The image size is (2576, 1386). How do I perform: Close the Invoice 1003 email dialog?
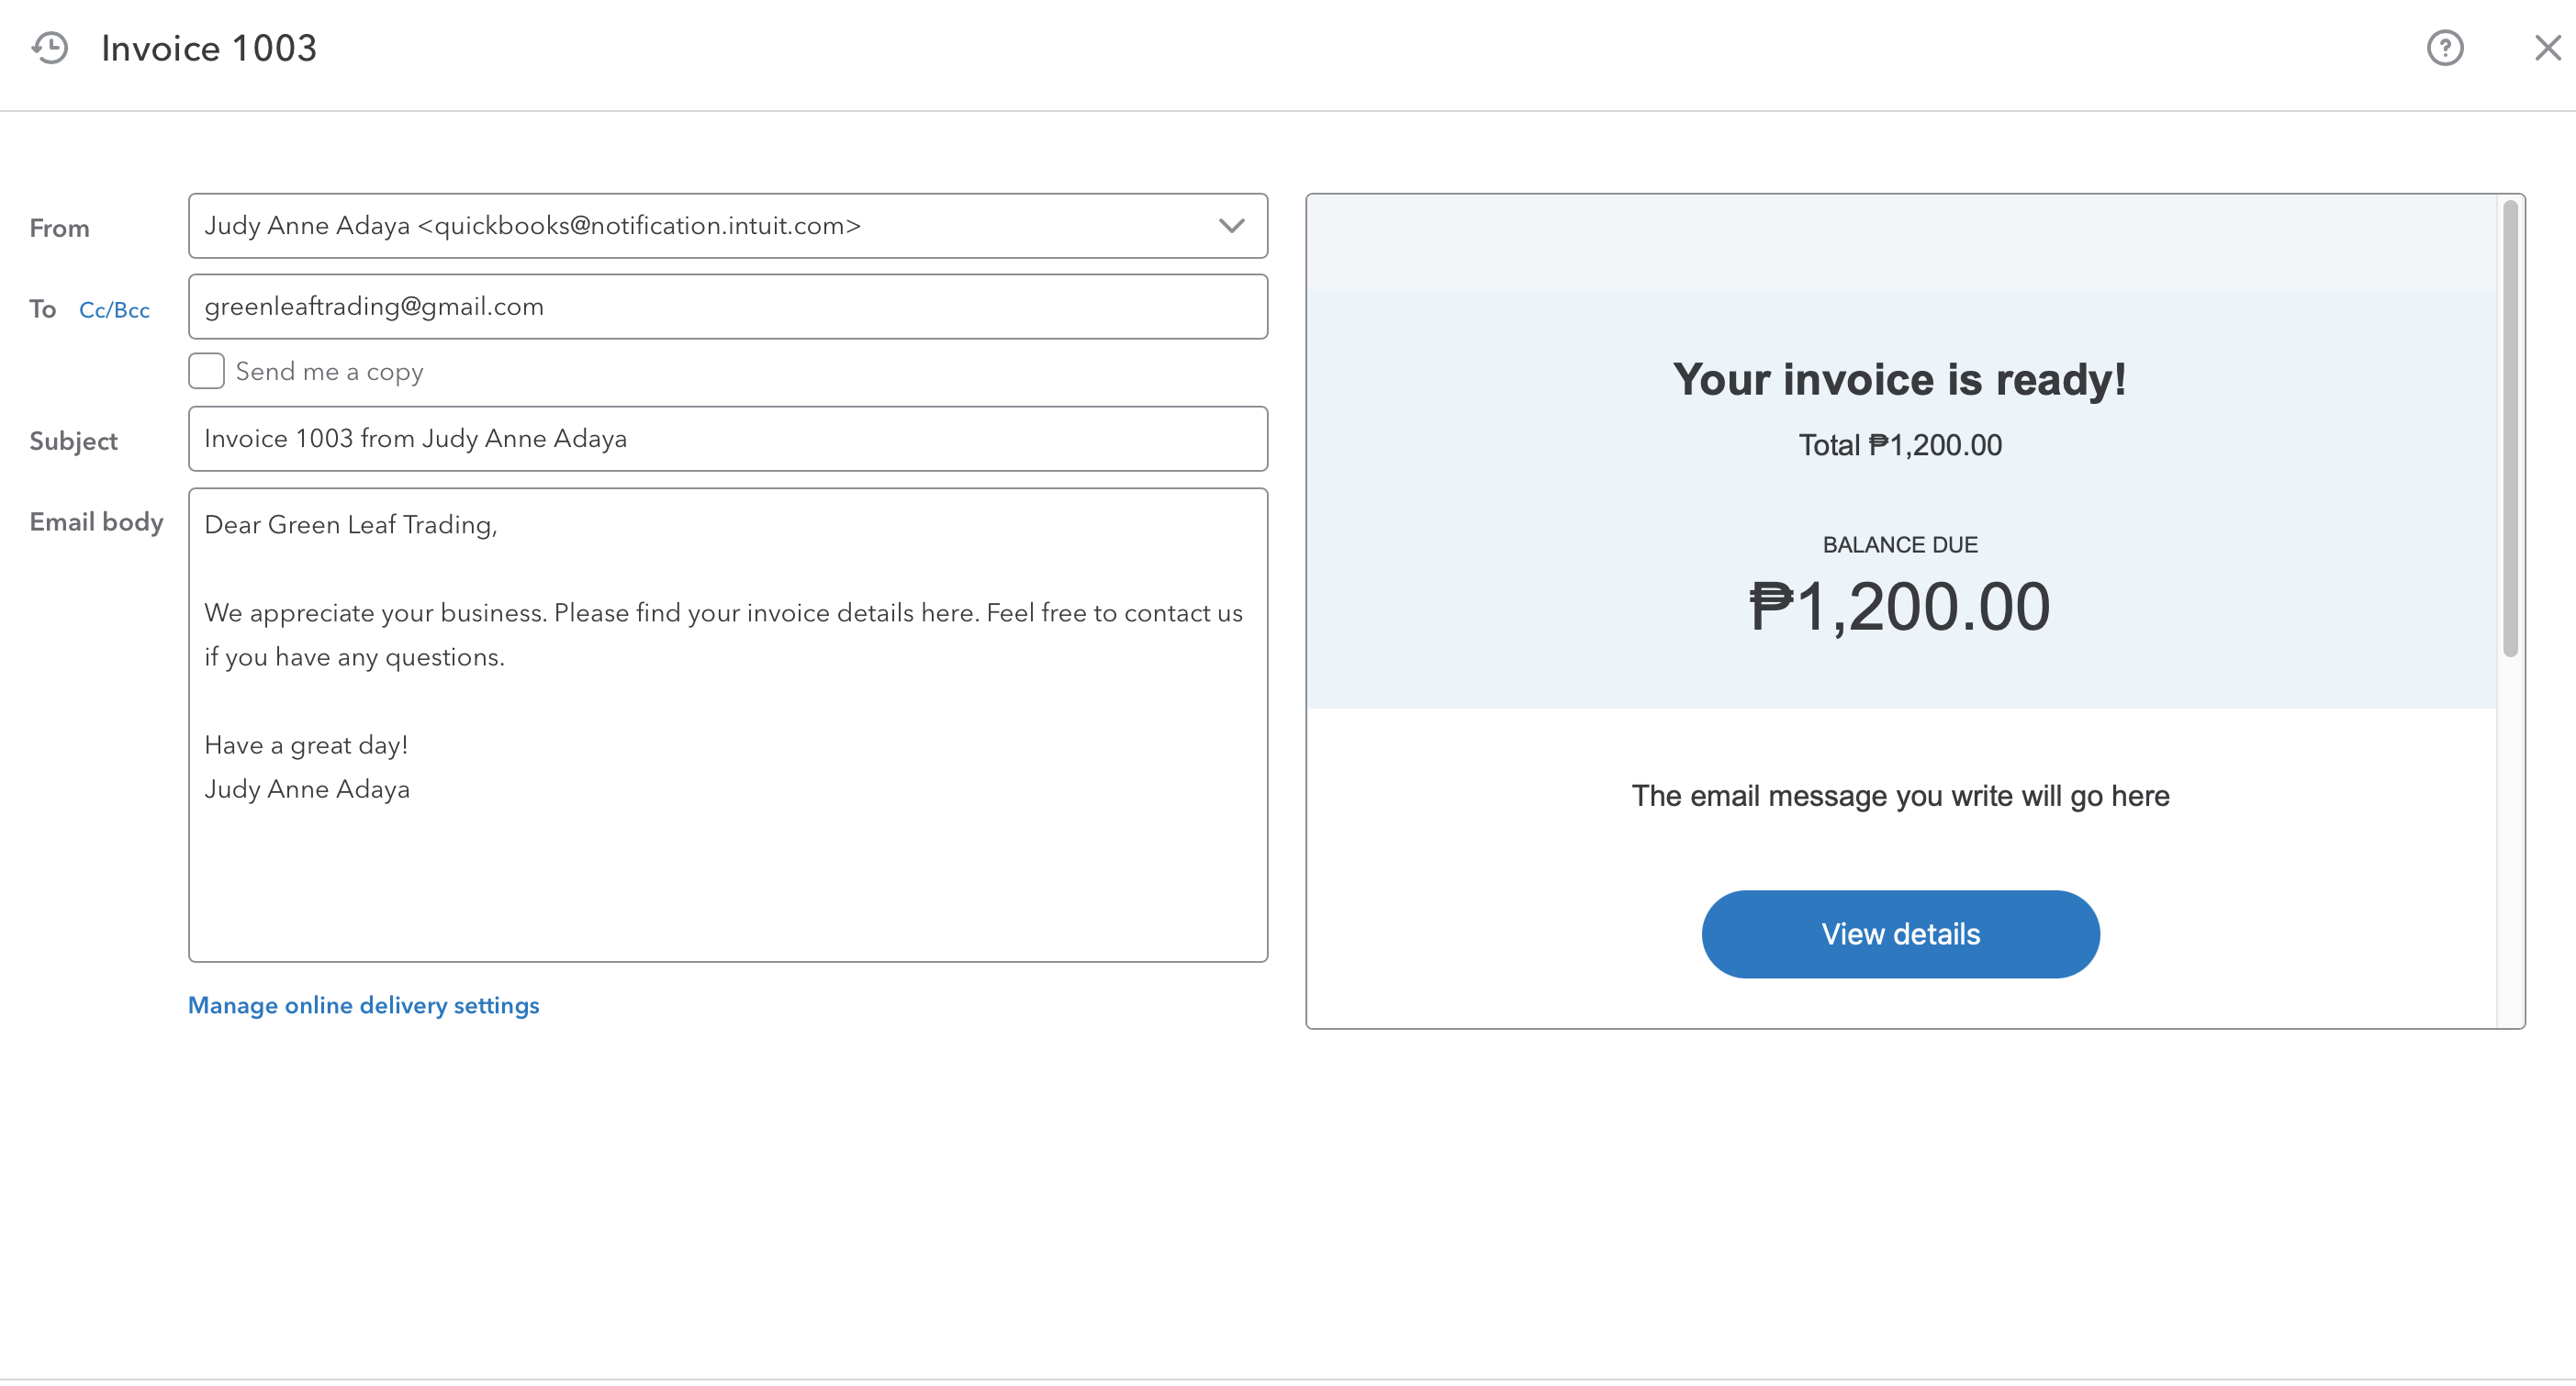coord(2547,48)
